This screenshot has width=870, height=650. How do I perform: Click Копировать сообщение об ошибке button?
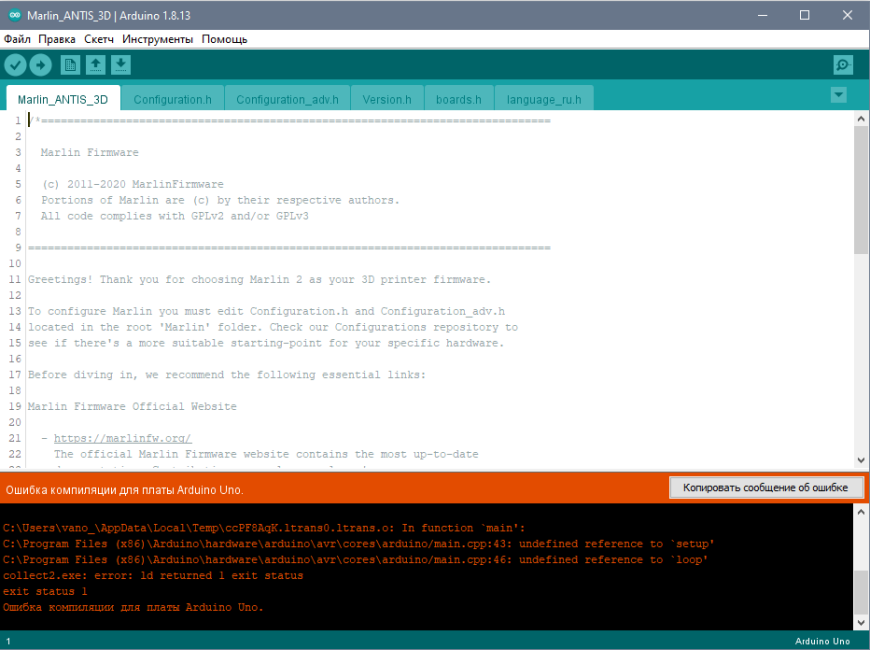tap(766, 488)
